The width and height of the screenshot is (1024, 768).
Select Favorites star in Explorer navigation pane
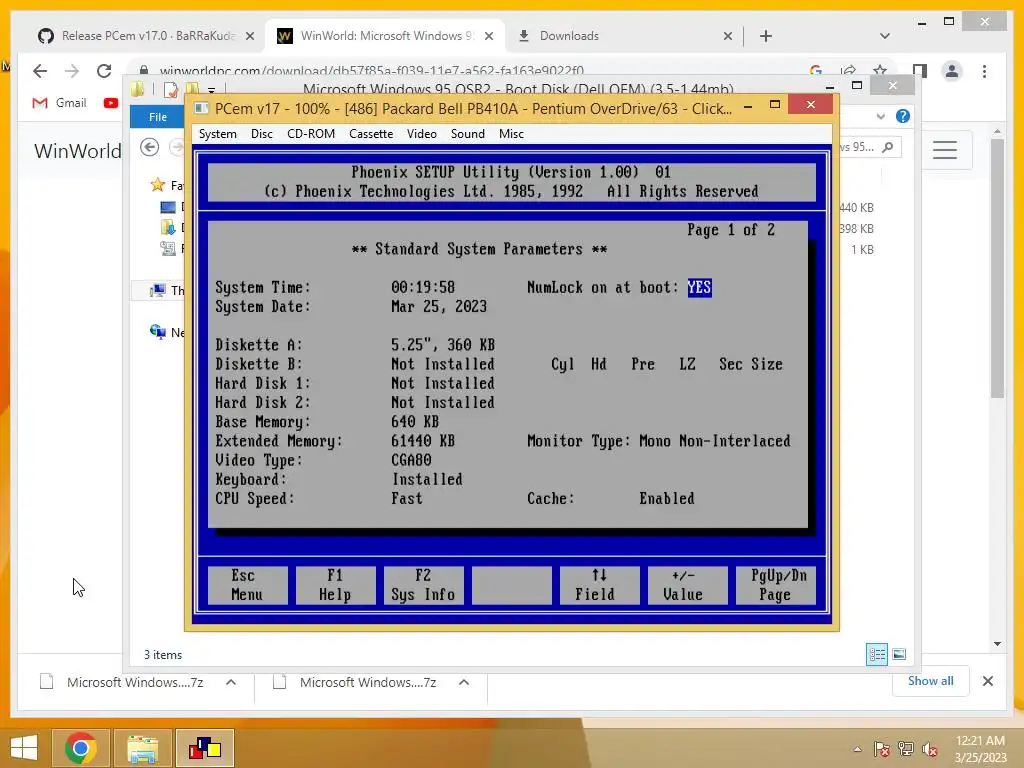coord(157,185)
